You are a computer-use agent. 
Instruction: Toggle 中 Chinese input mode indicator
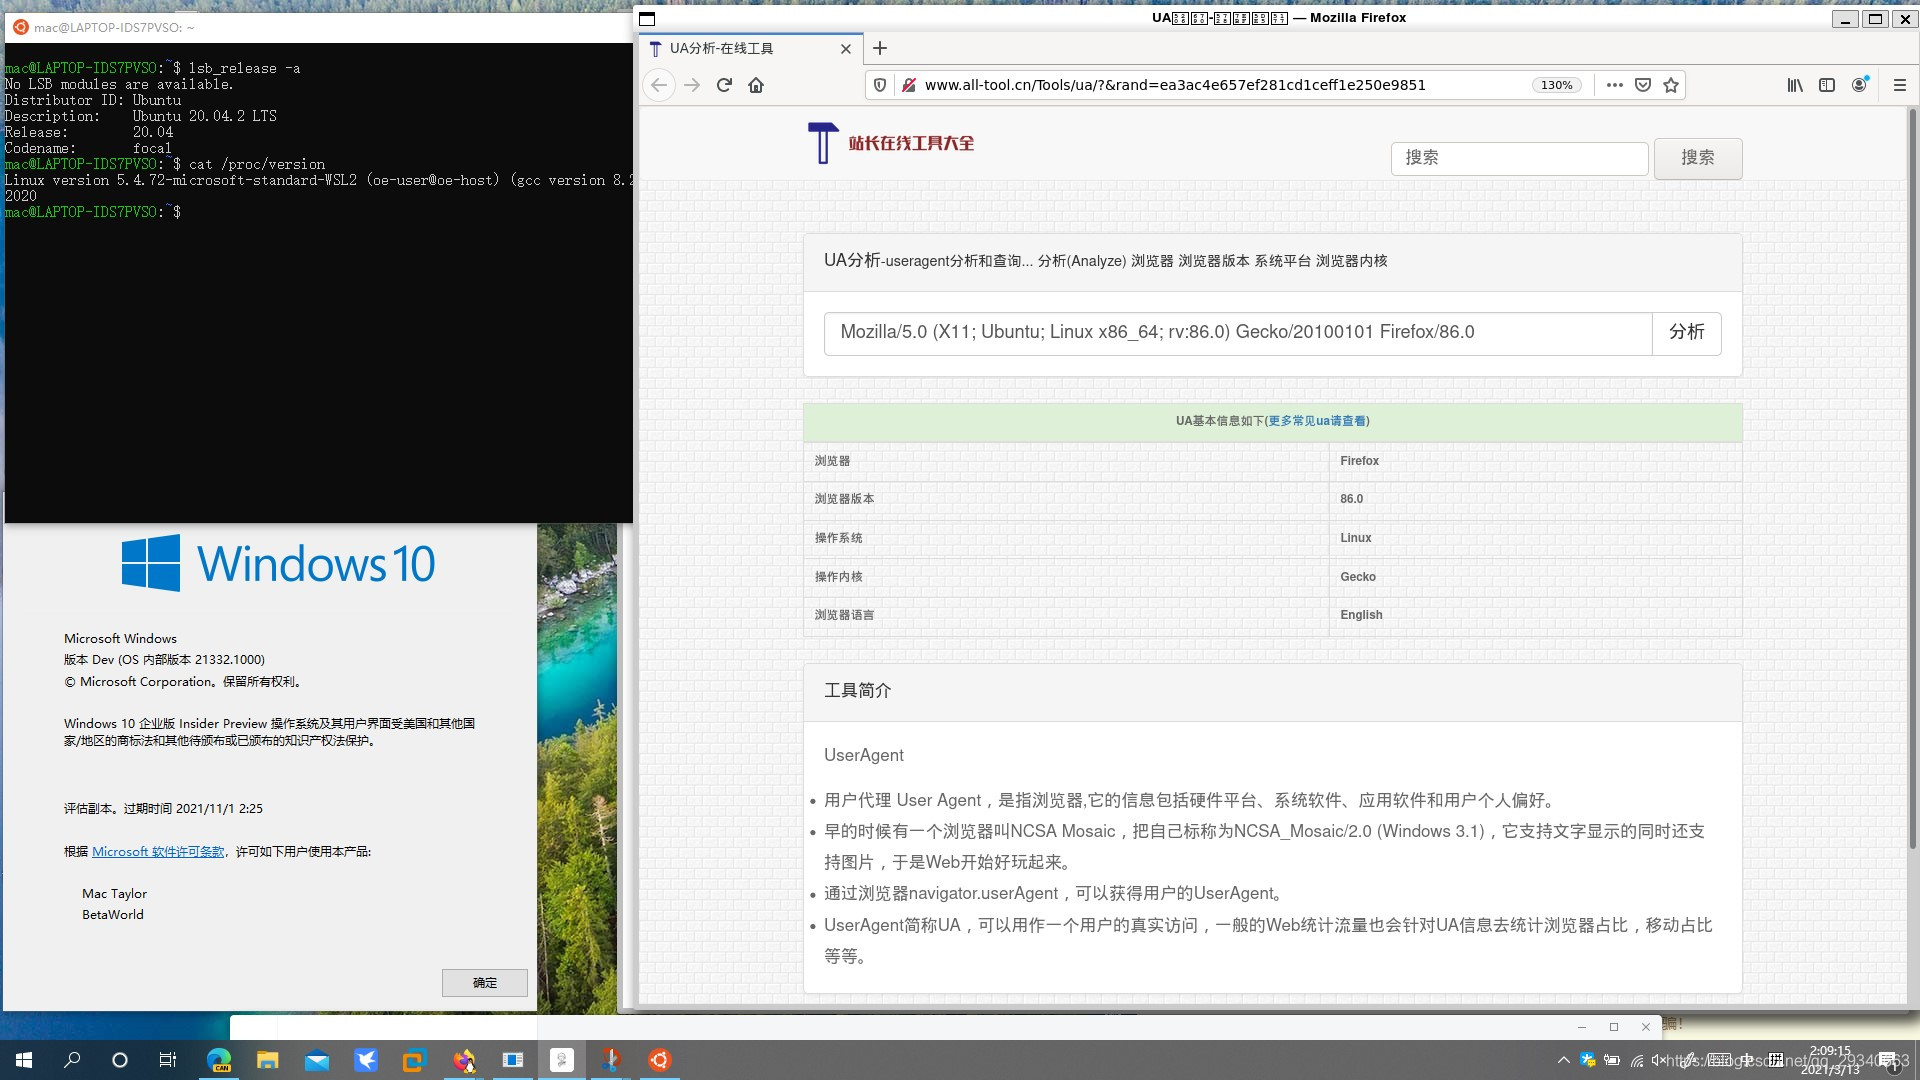[x=1747, y=1060]
